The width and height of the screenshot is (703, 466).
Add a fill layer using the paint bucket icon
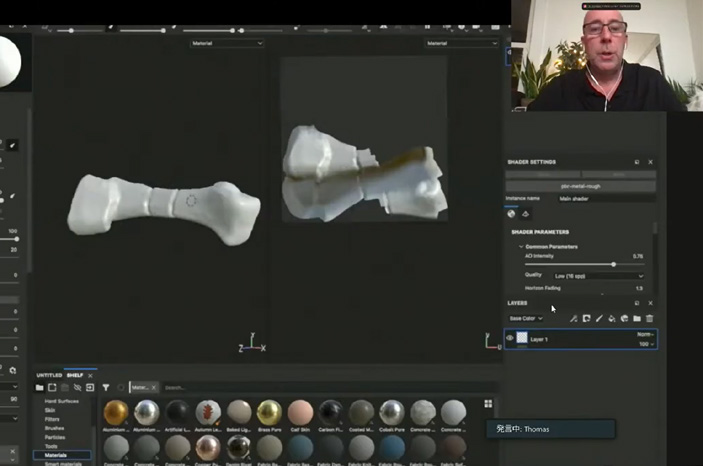point(611,319)
